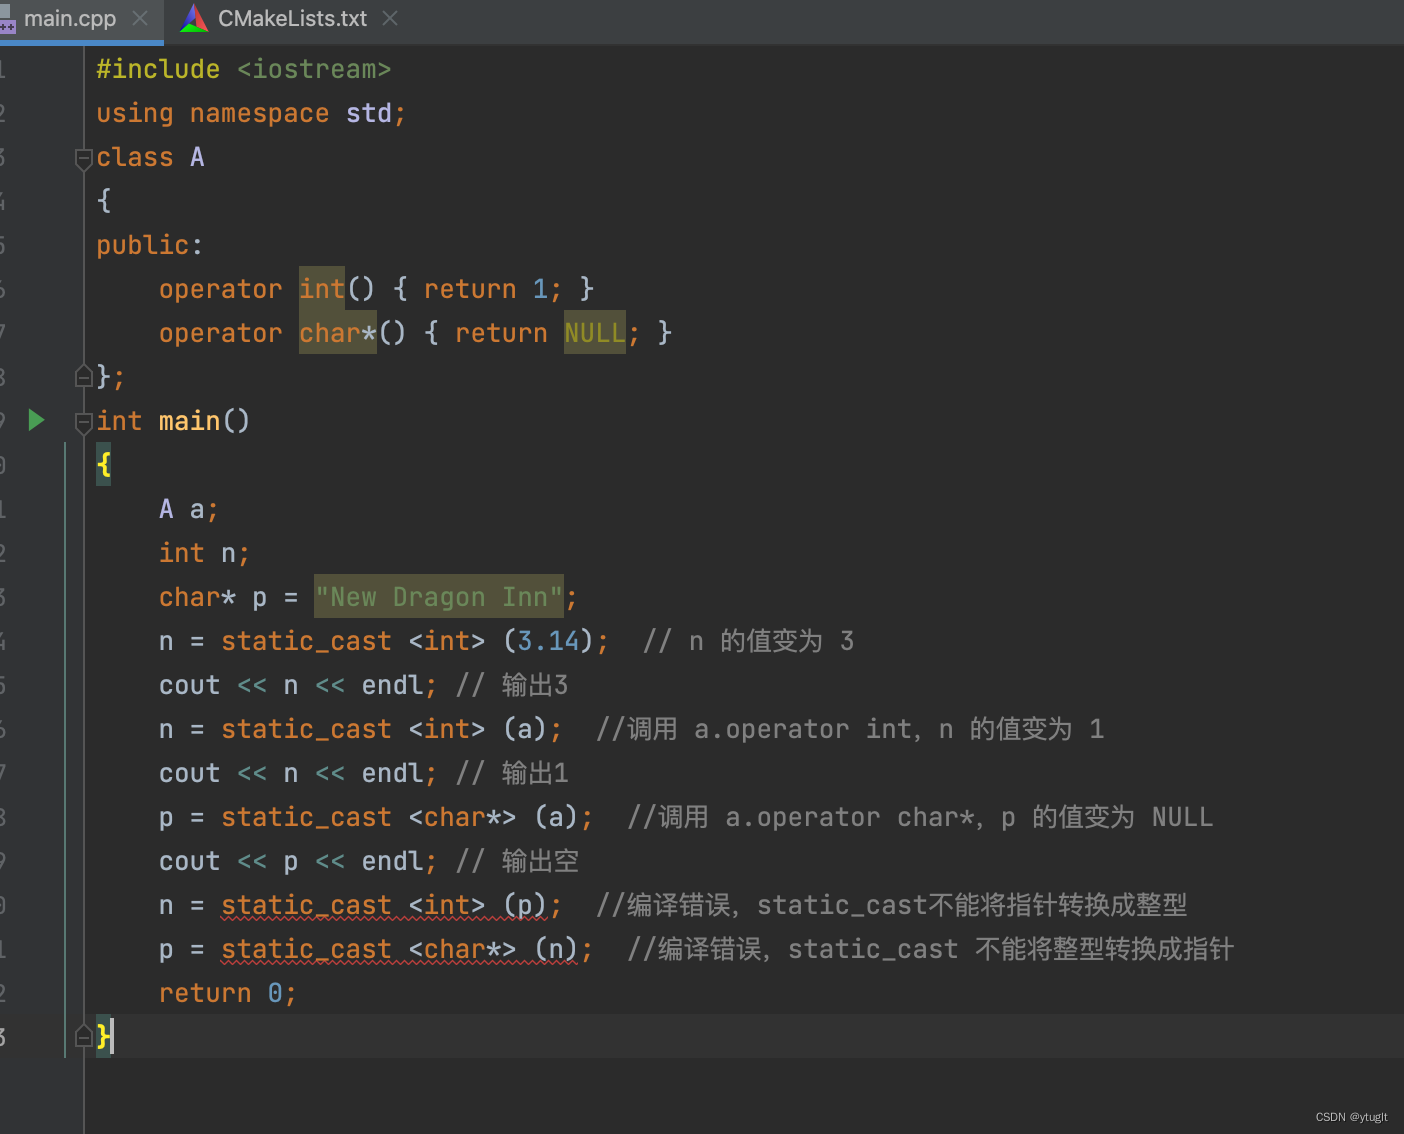
Task: Close the main.cpp tab
Action: click(x=140, y=19)
